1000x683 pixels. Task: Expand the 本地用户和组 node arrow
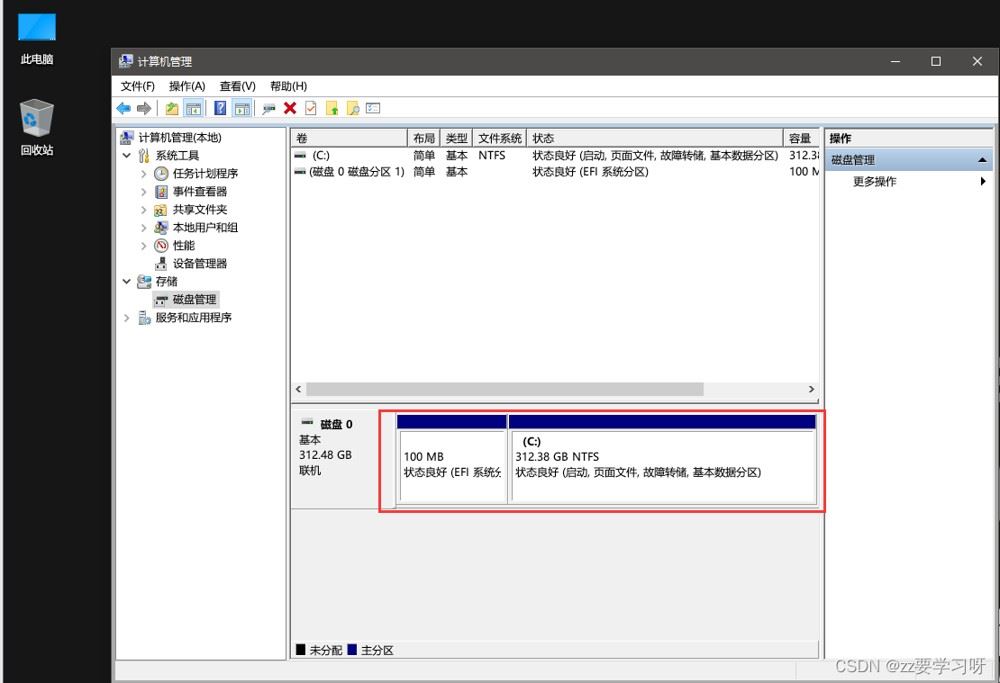coord(143,227)
